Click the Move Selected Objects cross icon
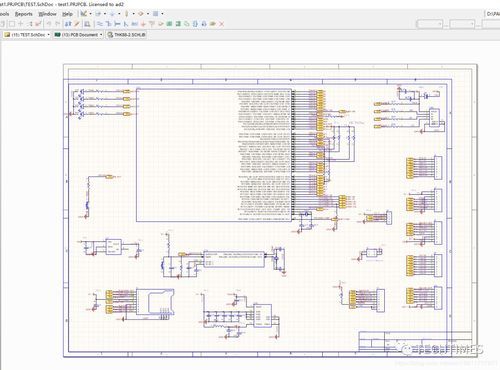This screenshot has height=370, width=500. [20, 24]
